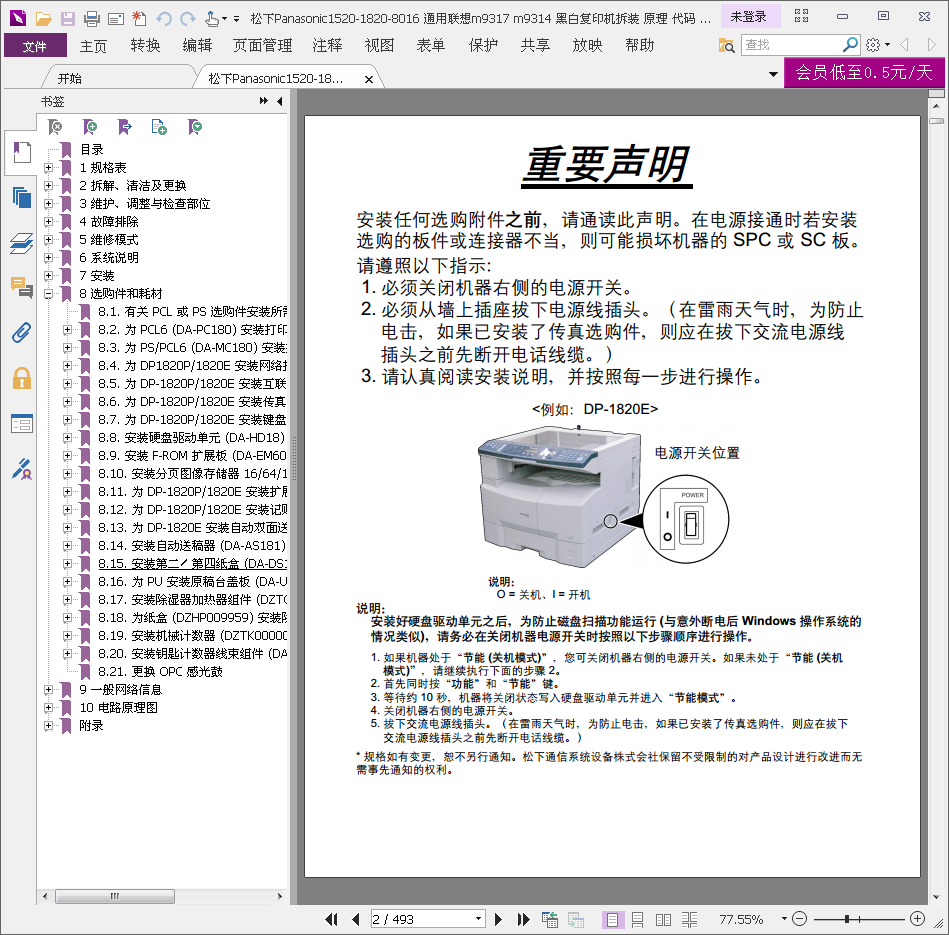Viewport: 949px width, 935px height.
Task: Open the Hand tool dropdown arrow
Action: [x=225, y=19]
